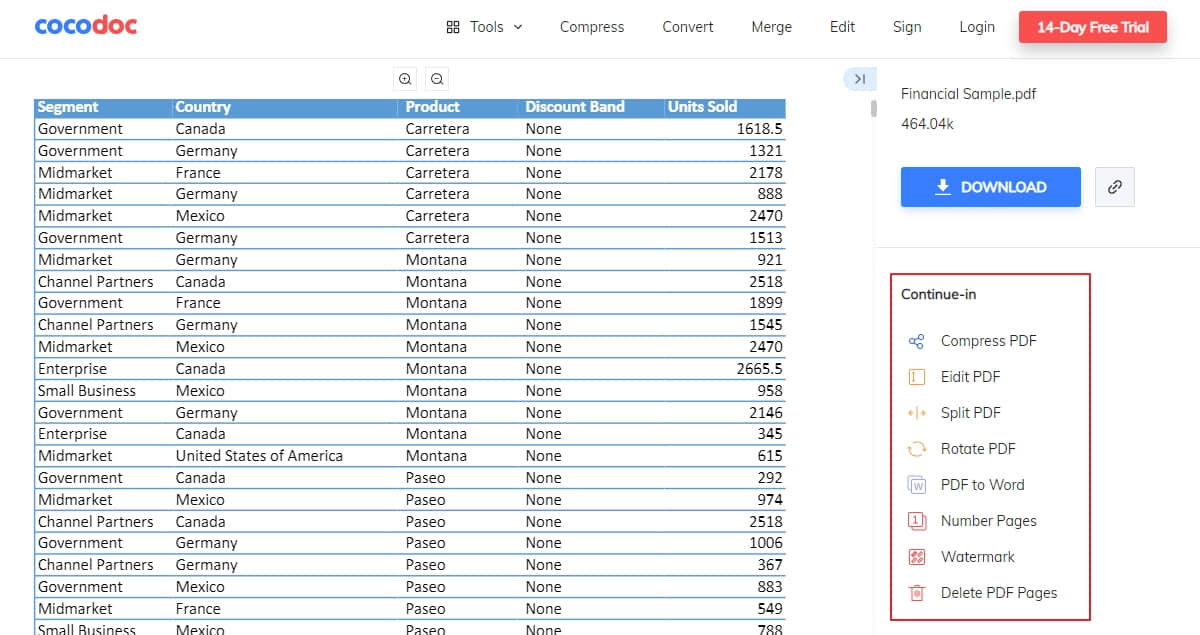Click the Rotate PDF icon
Image resolution: width=1200 pixels, height=635 pixels.
[x=916, y=448]
